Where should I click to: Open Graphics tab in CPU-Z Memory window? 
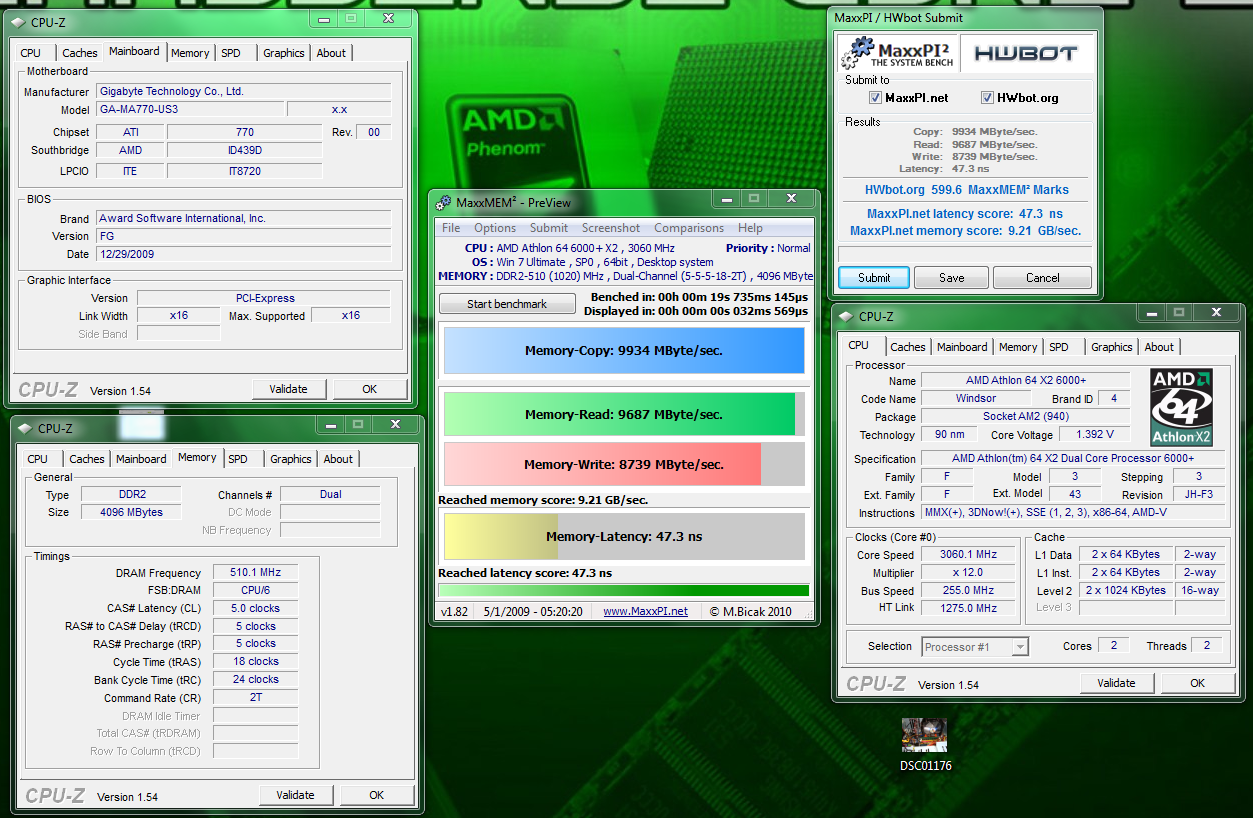click(291, 459)
